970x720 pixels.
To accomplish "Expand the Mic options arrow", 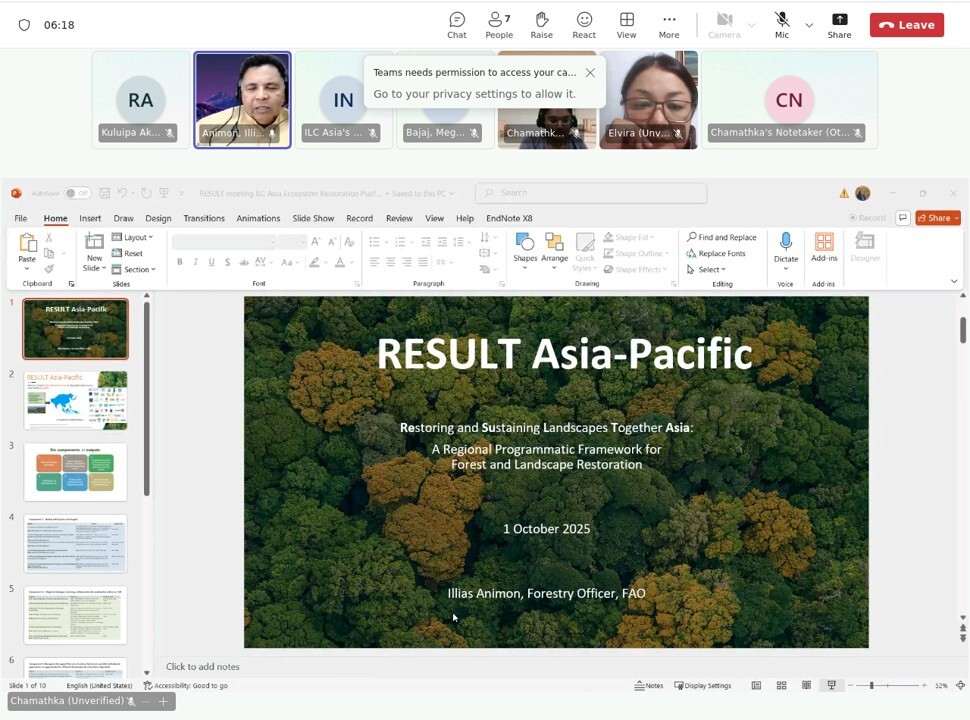I will click(x=809, y=25).
